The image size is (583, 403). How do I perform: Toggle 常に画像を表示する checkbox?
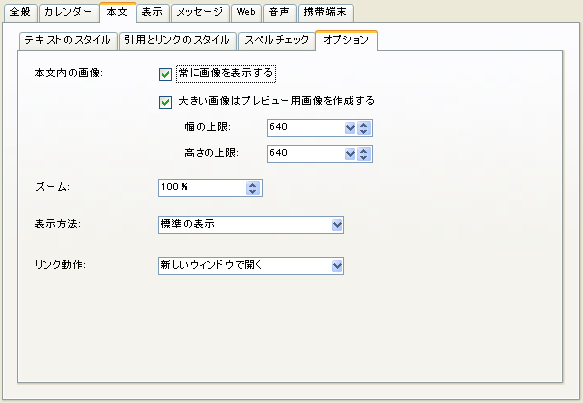(x=165, y=74)
